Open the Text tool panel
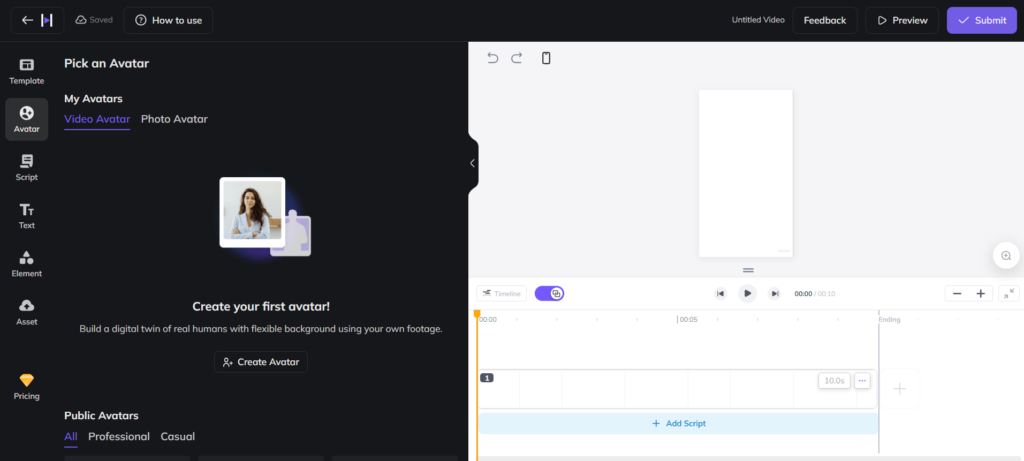This screenshot has width=1024, height=461. [27, 214]
